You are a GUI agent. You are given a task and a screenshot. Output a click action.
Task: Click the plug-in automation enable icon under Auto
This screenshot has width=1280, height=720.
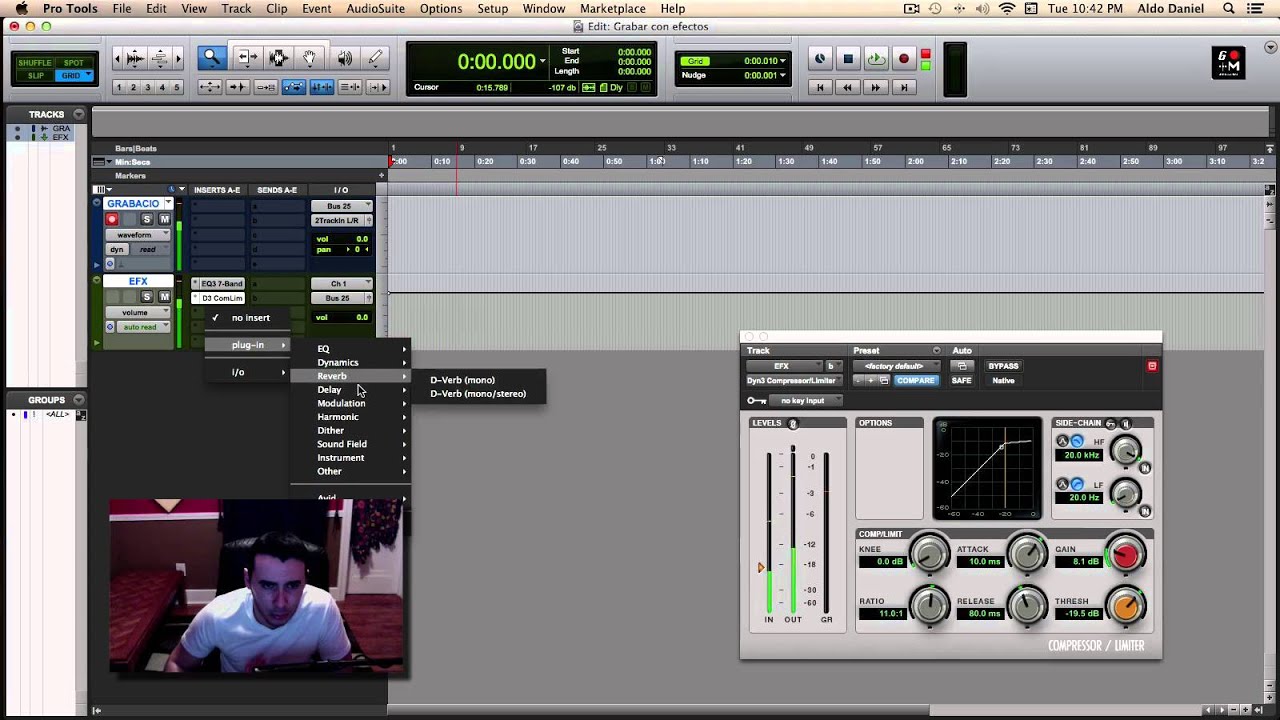tap(961, 366)
